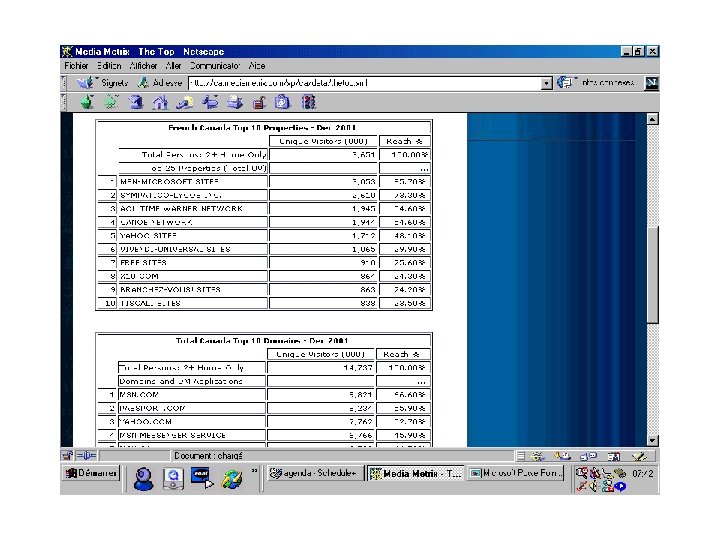Expand the quick launch overflow chevron

(254, 471)
